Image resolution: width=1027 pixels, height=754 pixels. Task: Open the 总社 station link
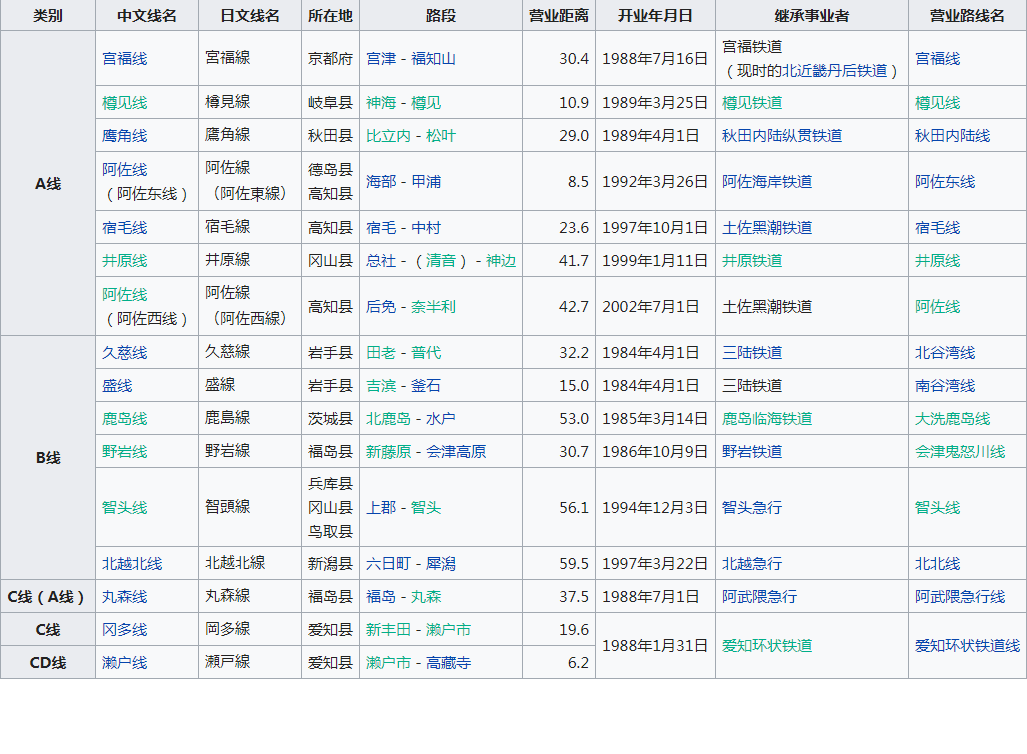(381, 261)
